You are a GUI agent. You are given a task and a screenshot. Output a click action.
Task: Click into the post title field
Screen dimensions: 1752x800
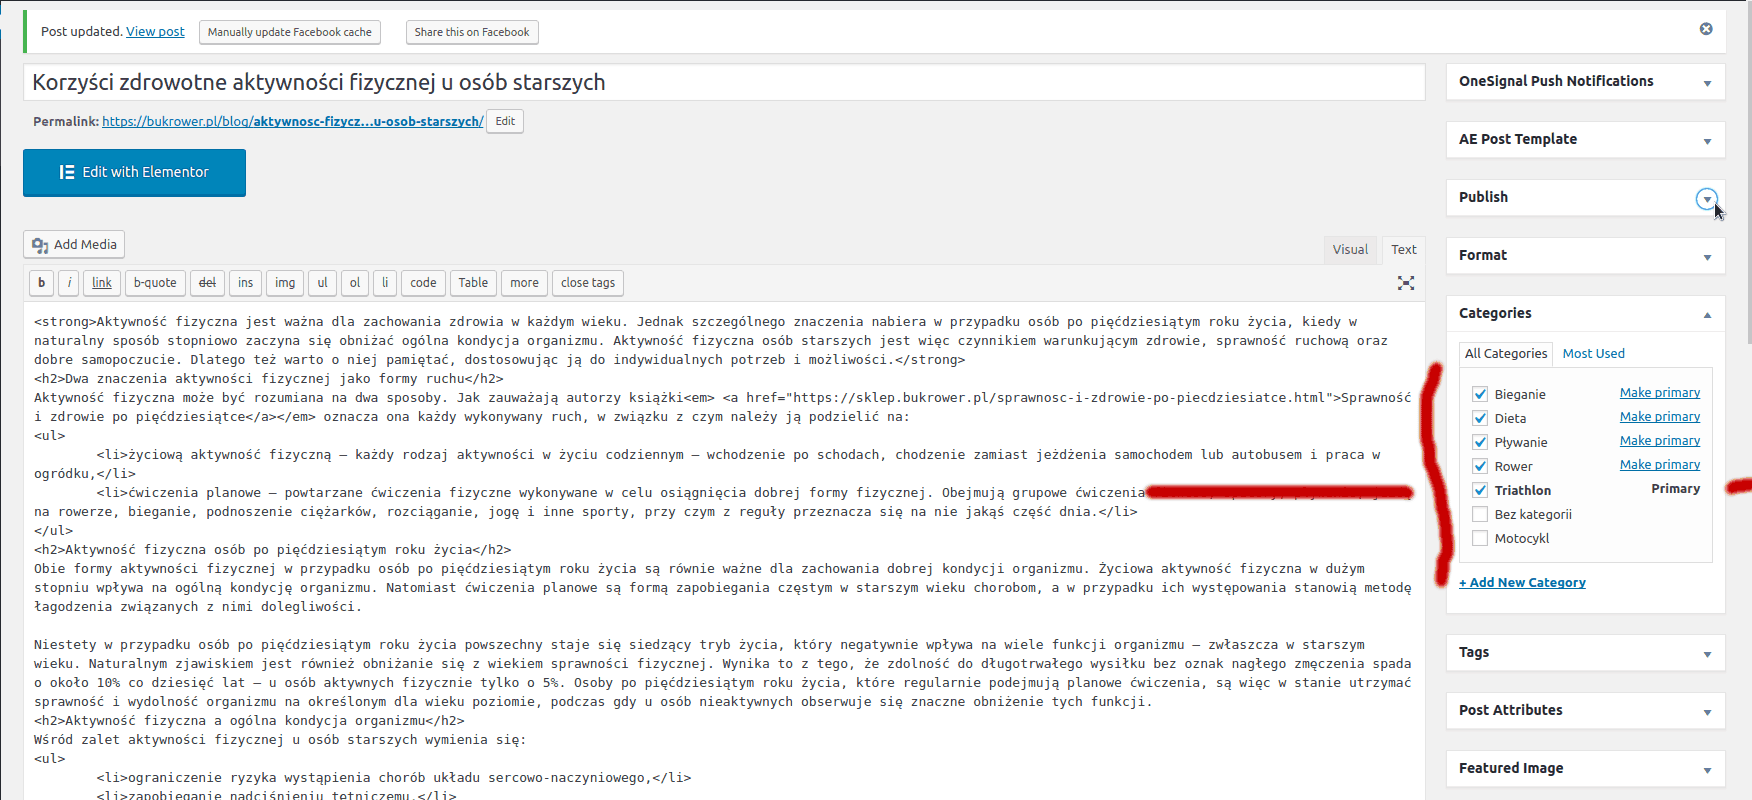coord(724,83)
